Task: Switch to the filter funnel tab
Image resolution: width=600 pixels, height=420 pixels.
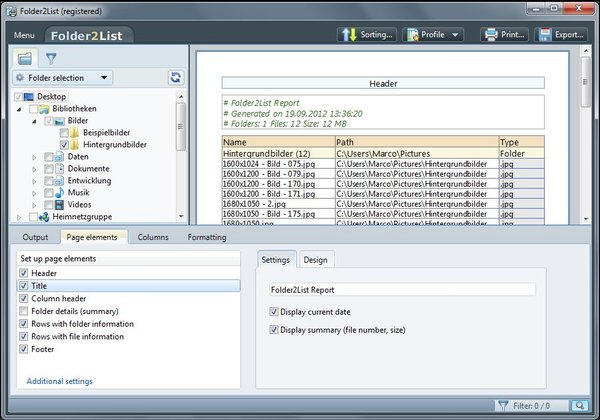Action: coord(50,58)
